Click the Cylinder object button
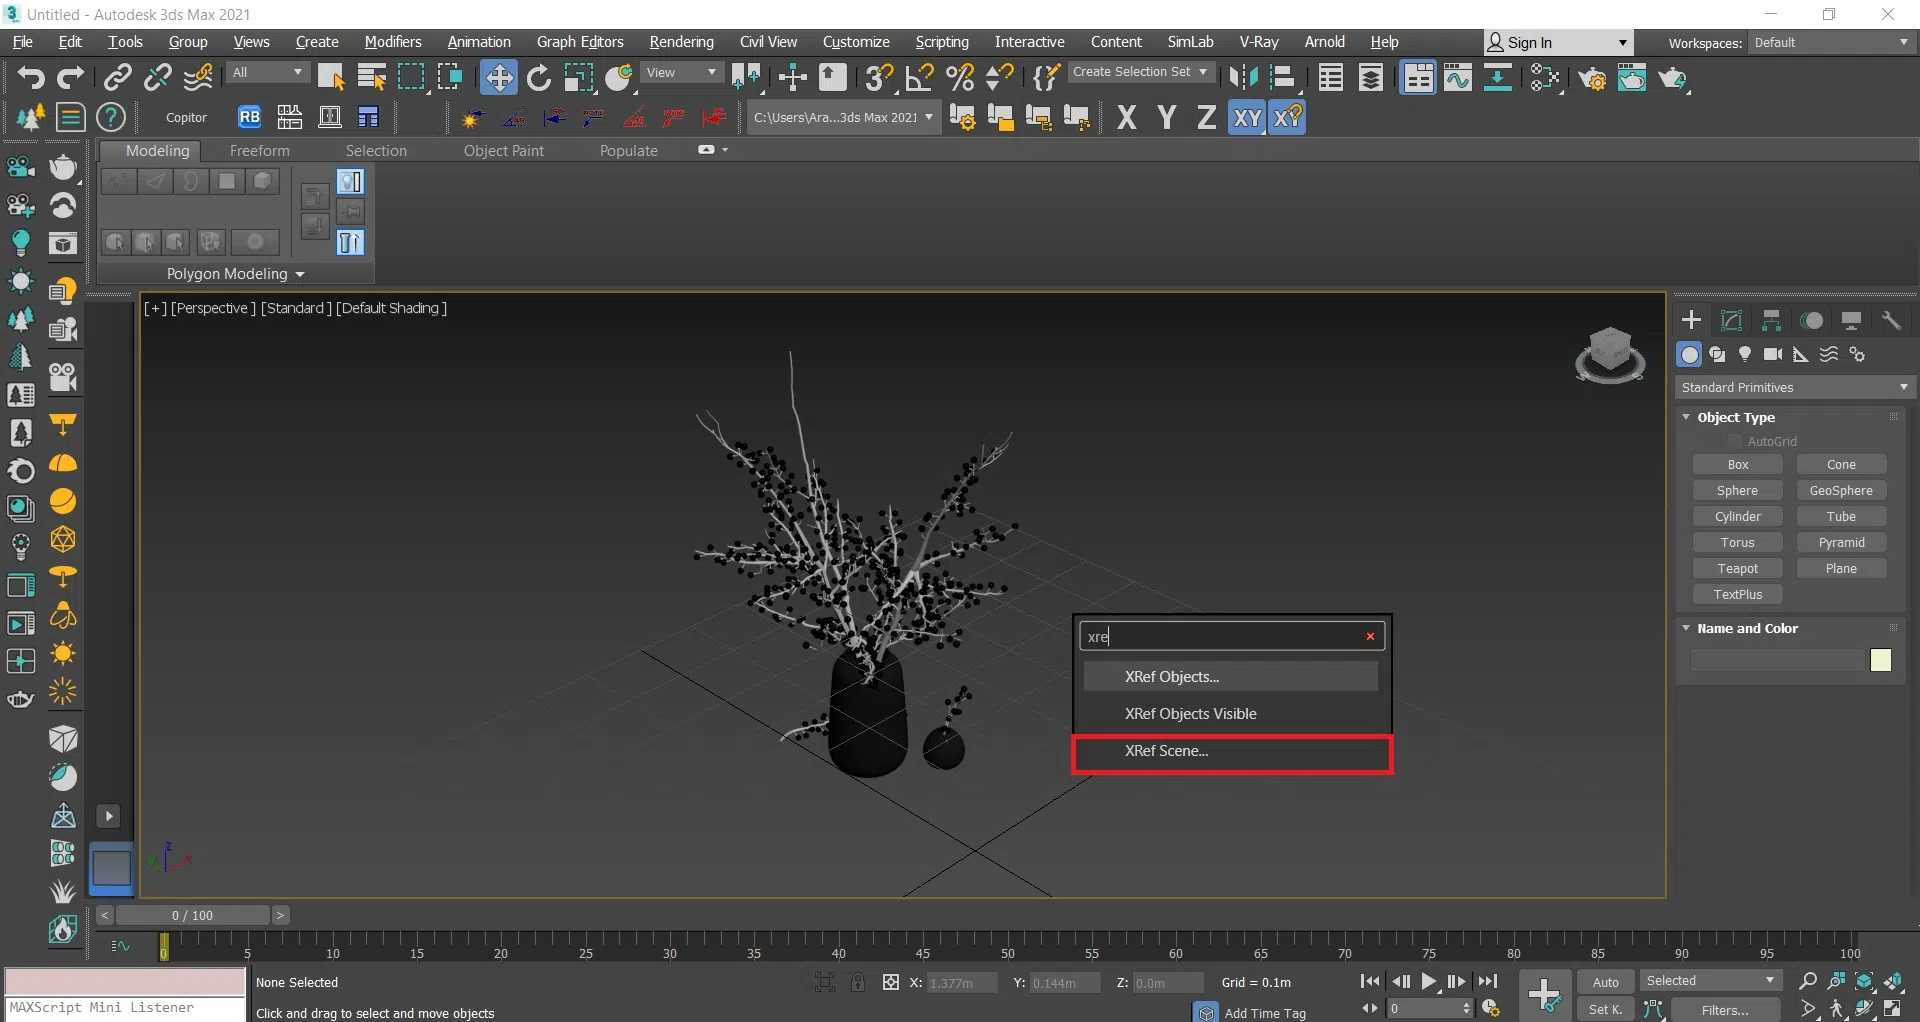 click(1737, 517)
